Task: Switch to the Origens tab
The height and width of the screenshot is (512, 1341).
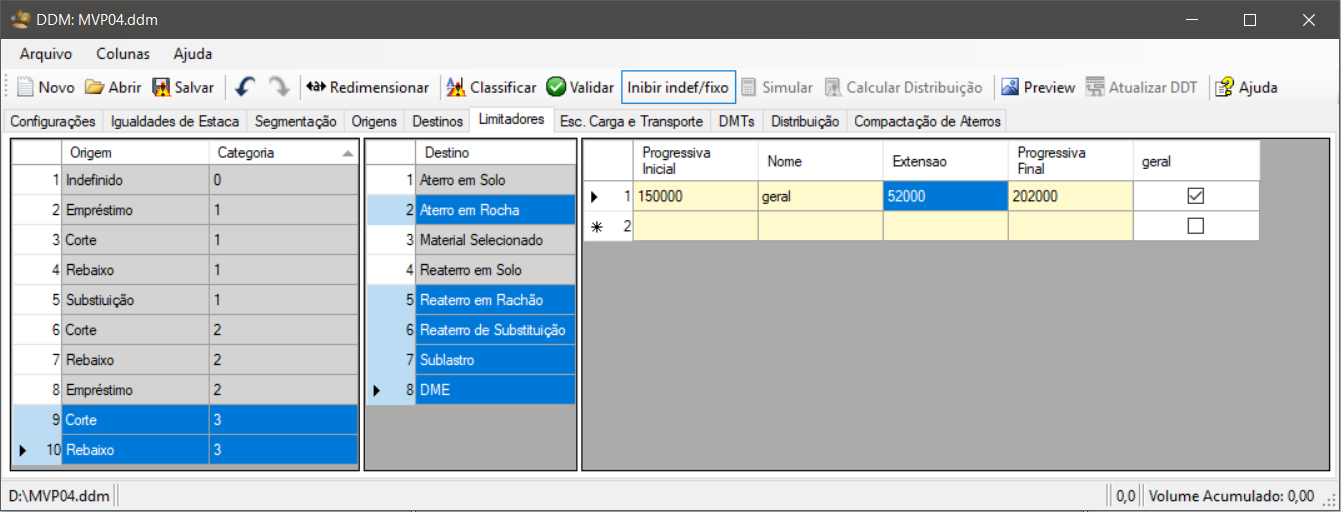Action: 375,122
